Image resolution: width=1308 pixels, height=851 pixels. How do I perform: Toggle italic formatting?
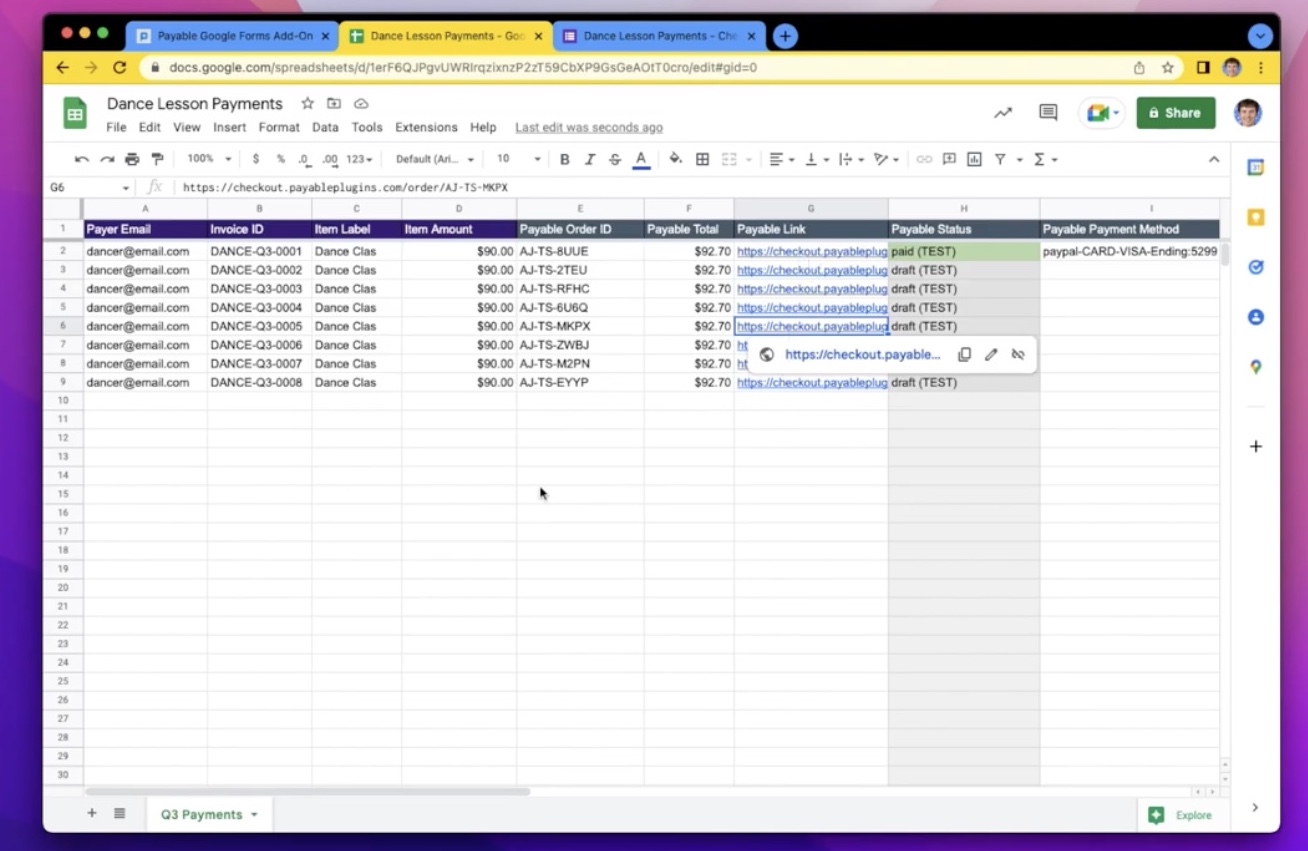[x=590, y=159]
